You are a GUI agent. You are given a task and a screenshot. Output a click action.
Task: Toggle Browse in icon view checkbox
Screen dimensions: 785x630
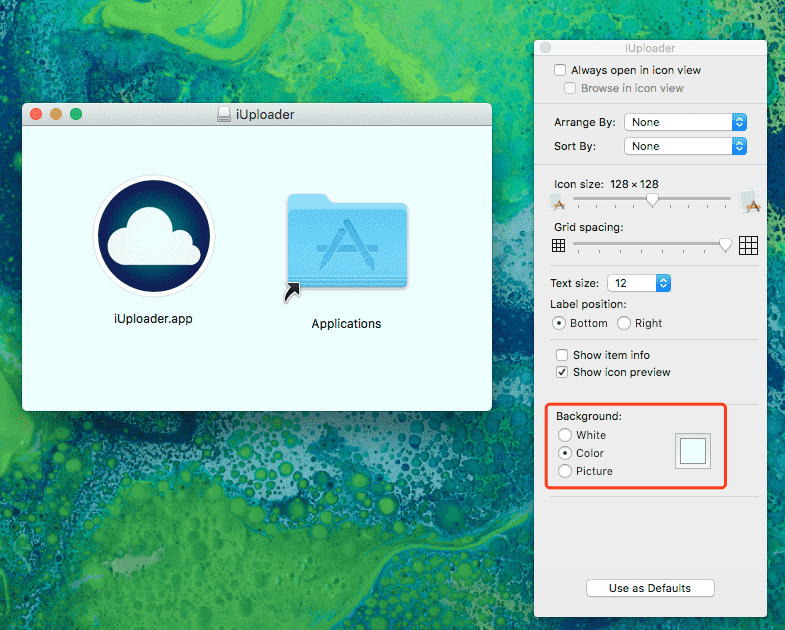570,88
